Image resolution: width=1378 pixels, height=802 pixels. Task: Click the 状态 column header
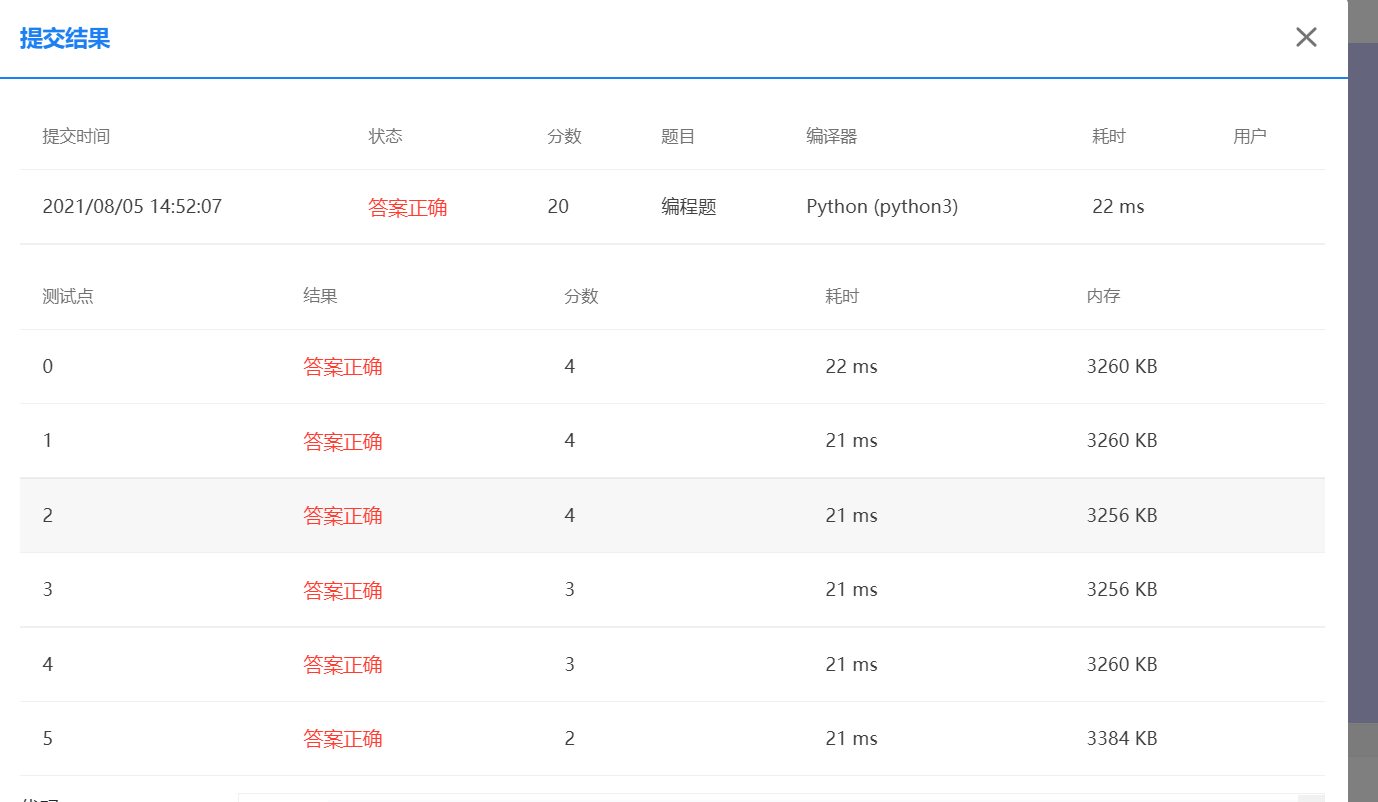pyautogui.click(x=385, y=136)
